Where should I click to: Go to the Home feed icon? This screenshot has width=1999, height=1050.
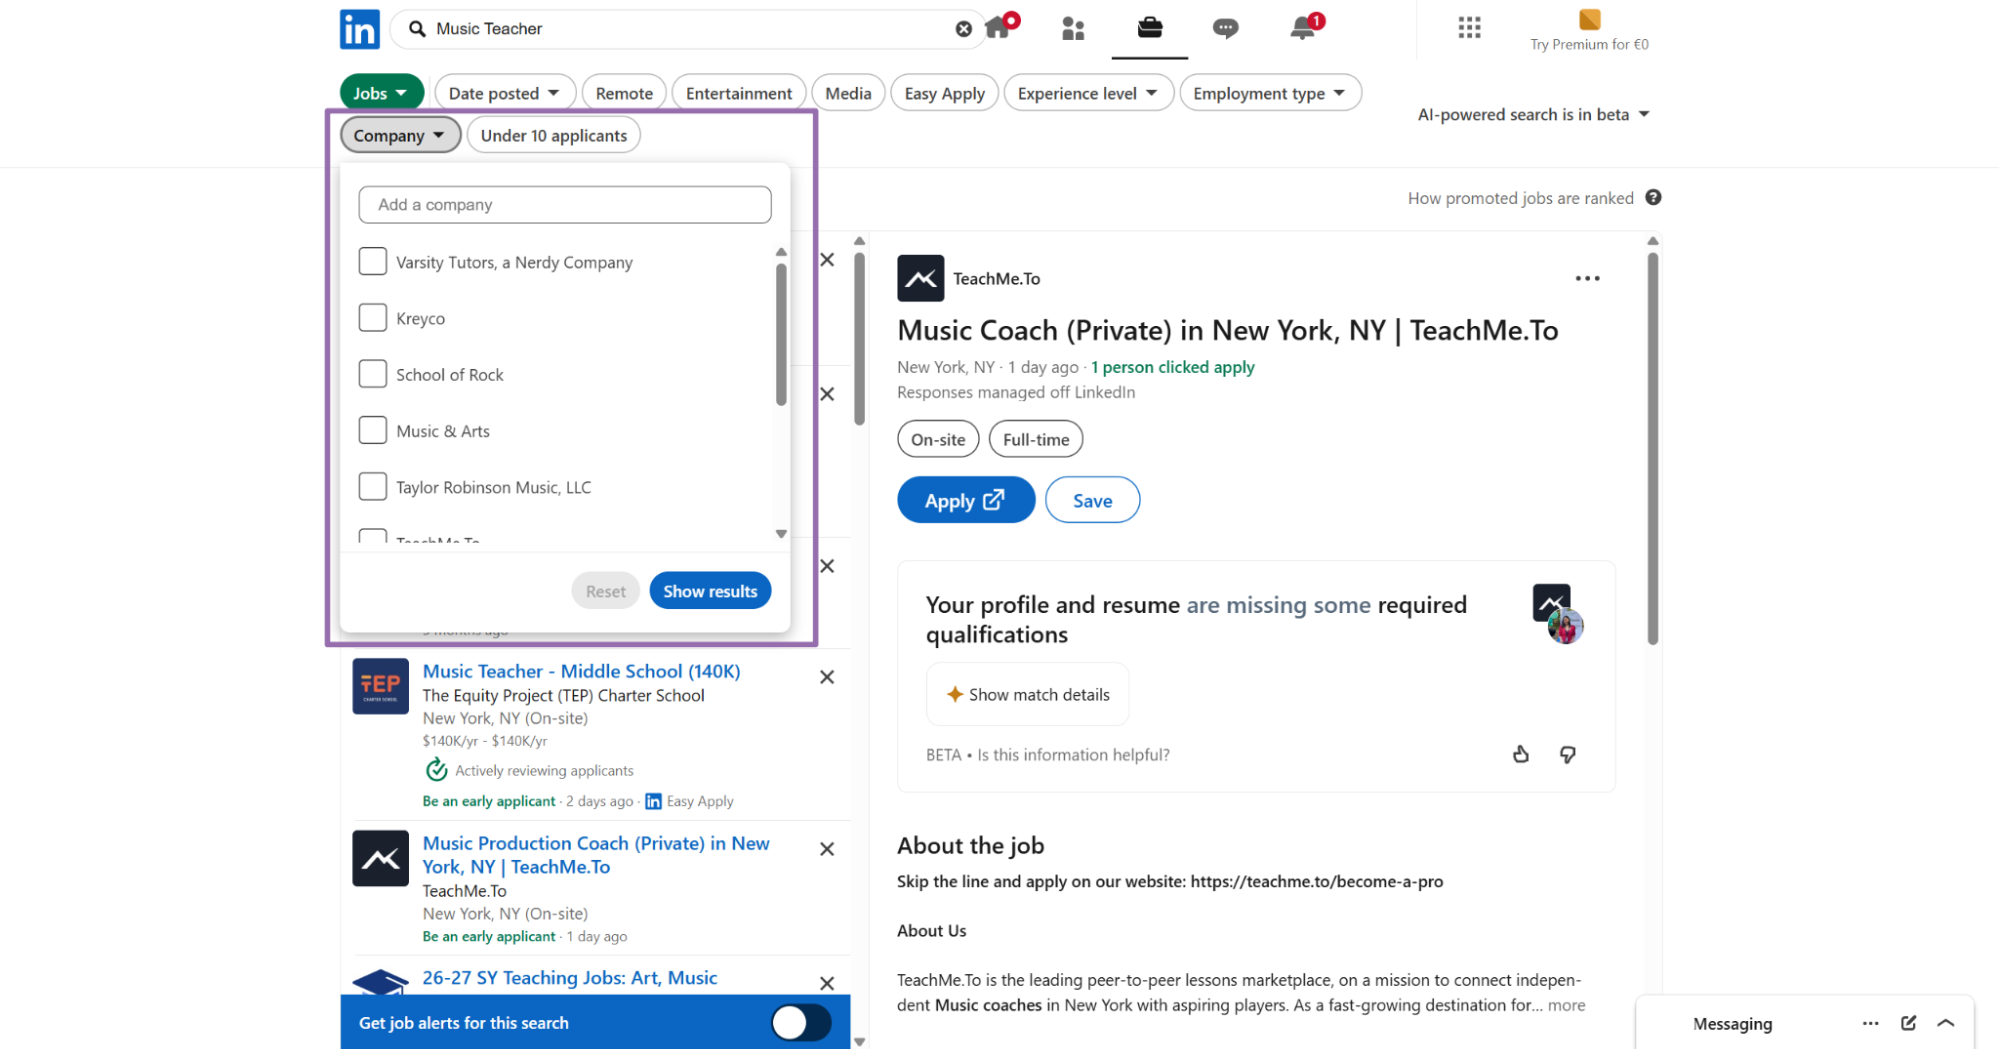pyautogui.click(x=998, y=27)
